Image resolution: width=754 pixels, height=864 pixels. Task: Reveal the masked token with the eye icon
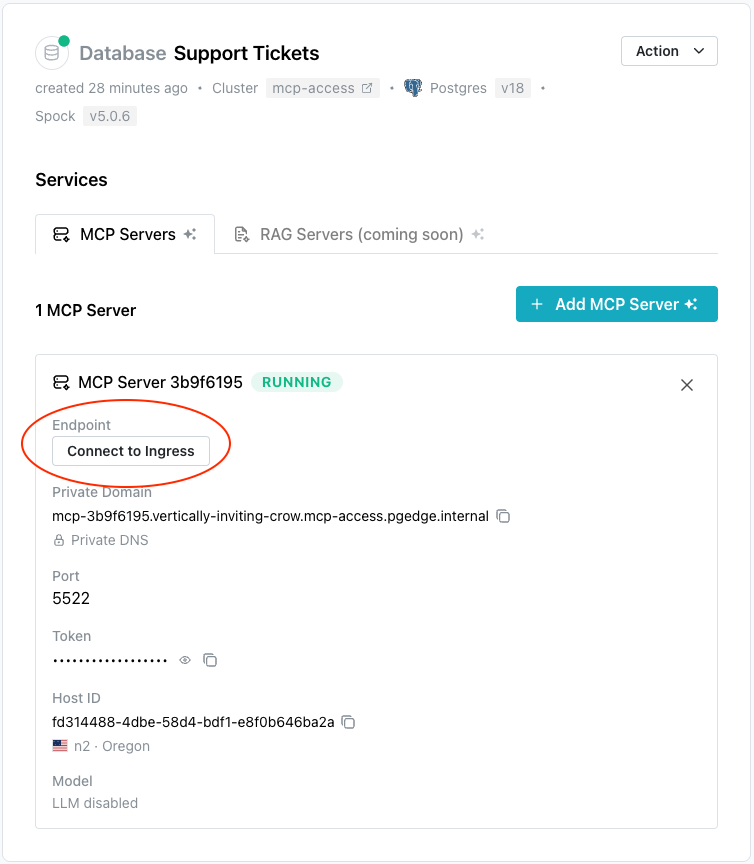(x=184, y=659)
